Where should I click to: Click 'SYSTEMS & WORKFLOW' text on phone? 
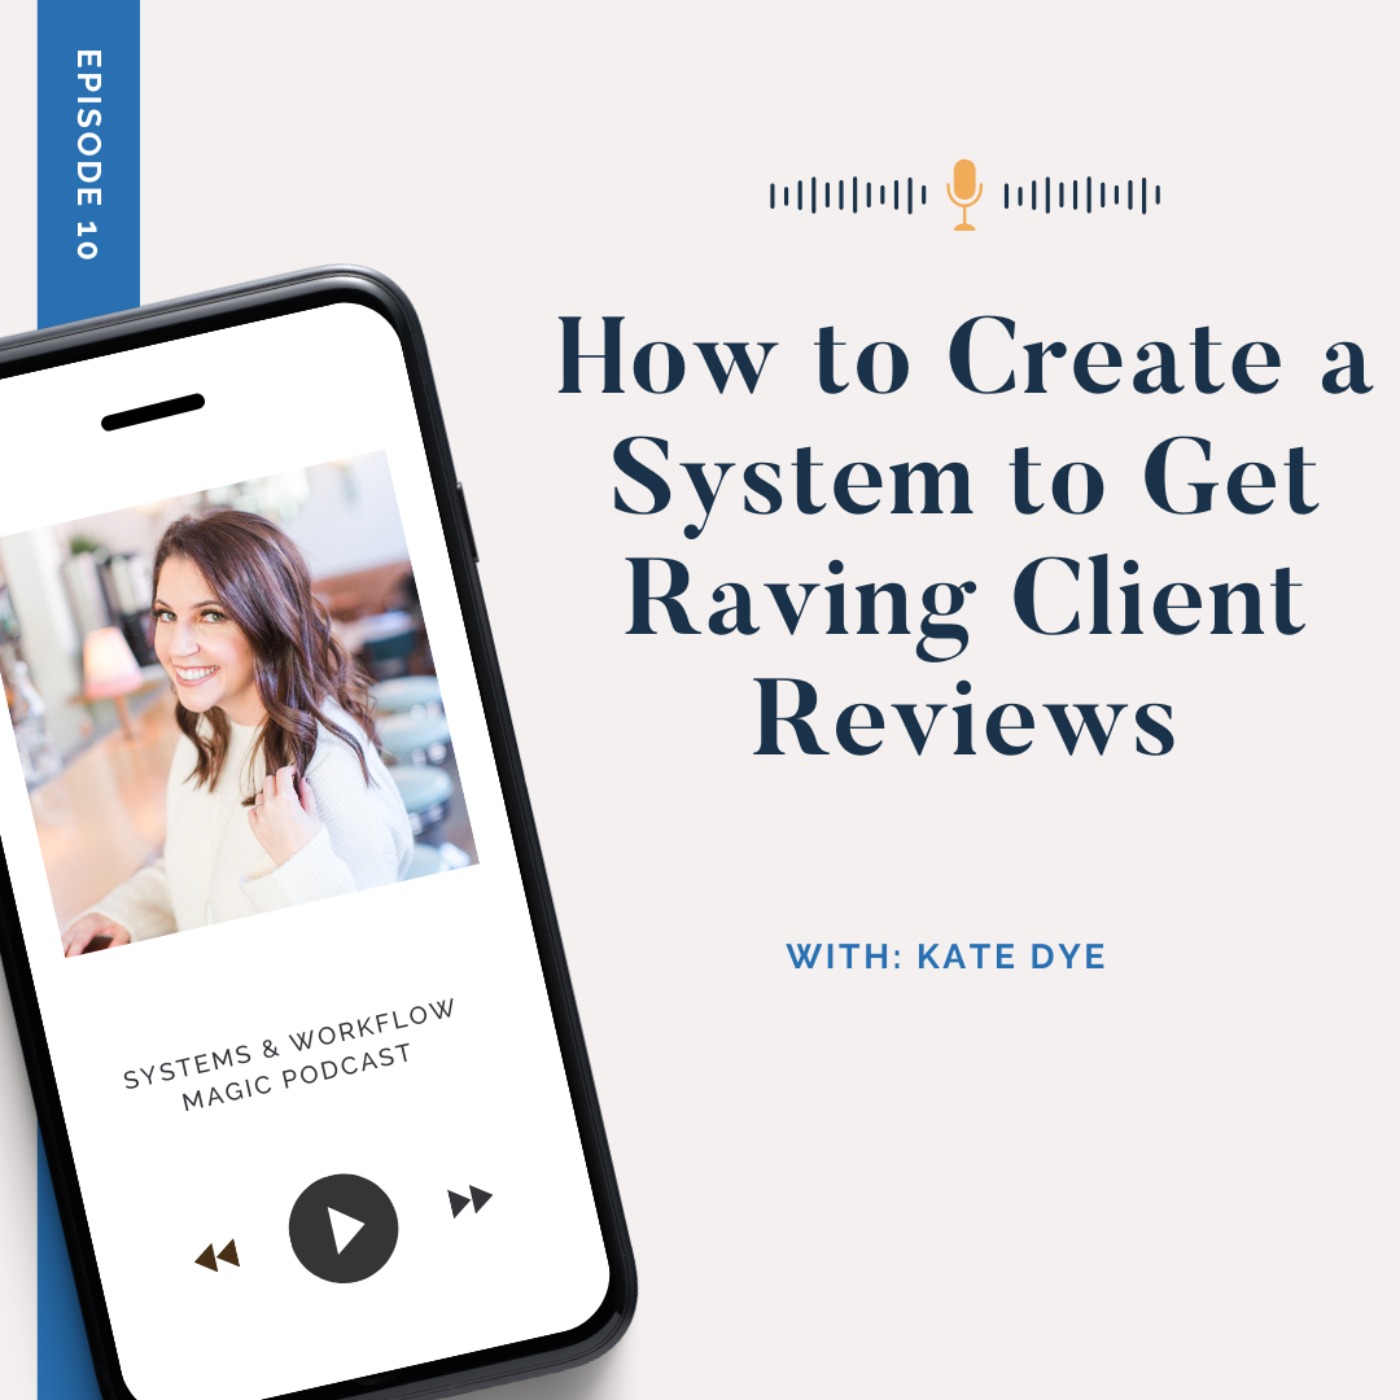[289, 1043]
